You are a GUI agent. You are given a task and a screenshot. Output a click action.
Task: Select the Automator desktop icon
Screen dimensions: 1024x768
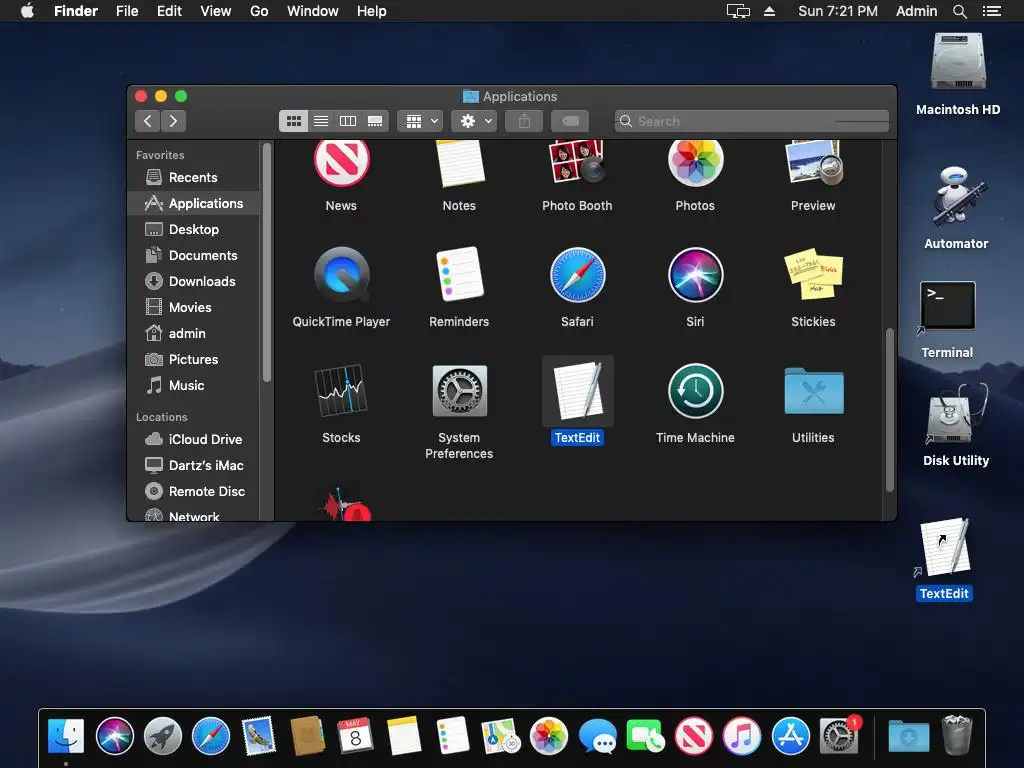point(957,196)
